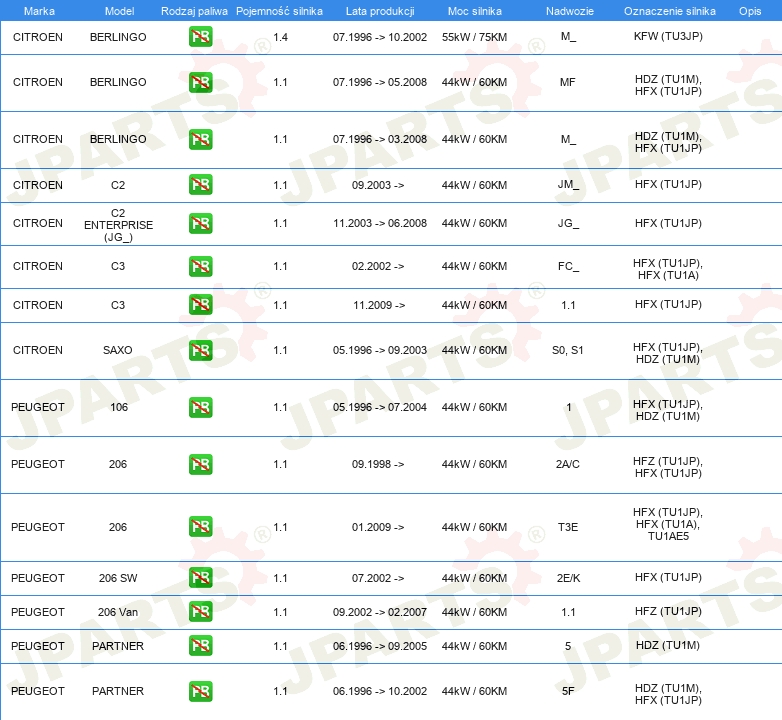The width and height of the screenshot is (782, 720).
Task: Click fuel icon in Berlingo 03.2008 row
Action: 200,139
